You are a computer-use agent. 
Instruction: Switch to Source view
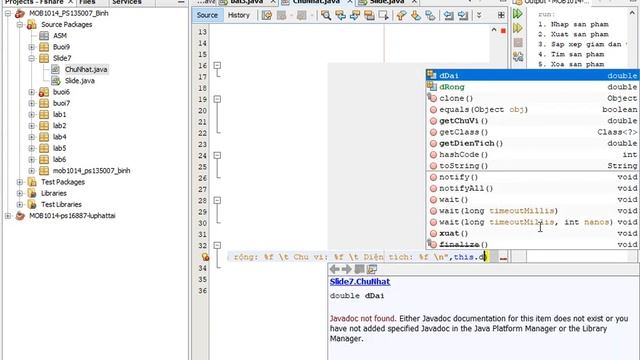click(207, 15)
